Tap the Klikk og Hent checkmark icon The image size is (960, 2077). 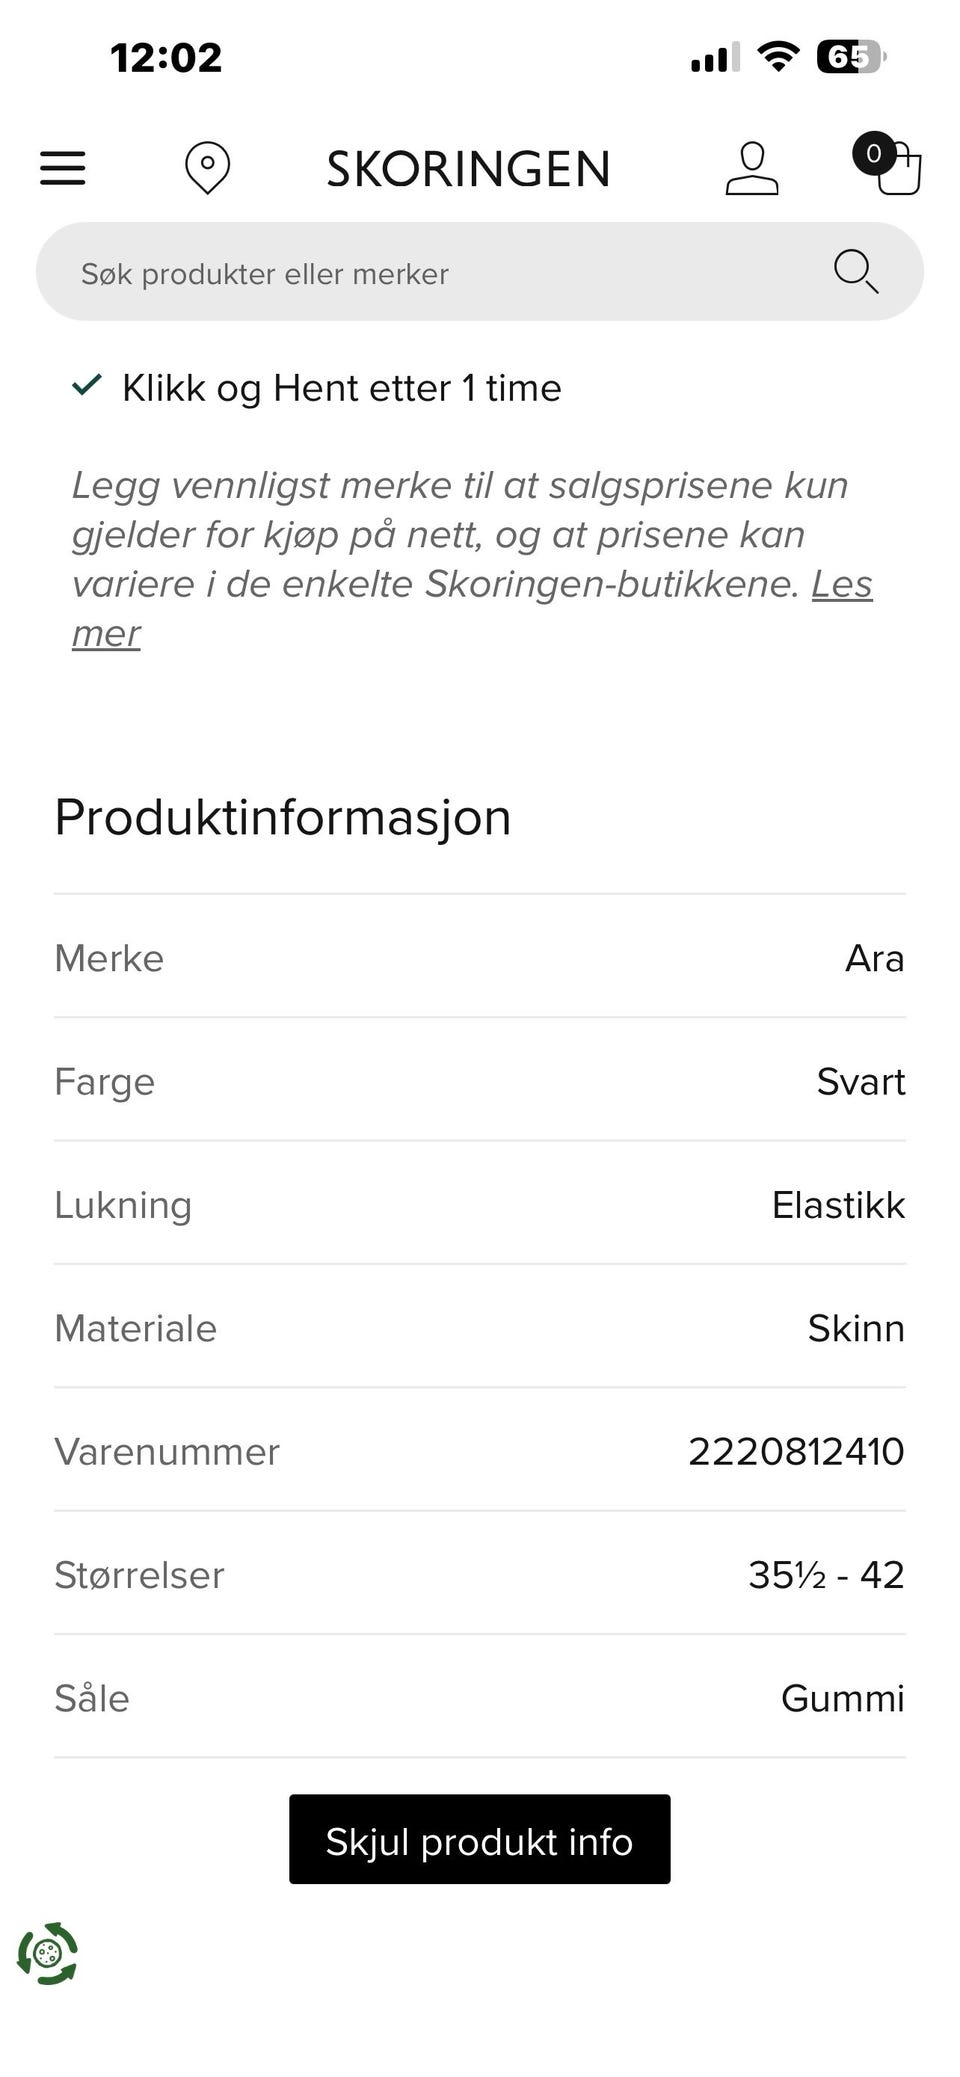point(87,385)
